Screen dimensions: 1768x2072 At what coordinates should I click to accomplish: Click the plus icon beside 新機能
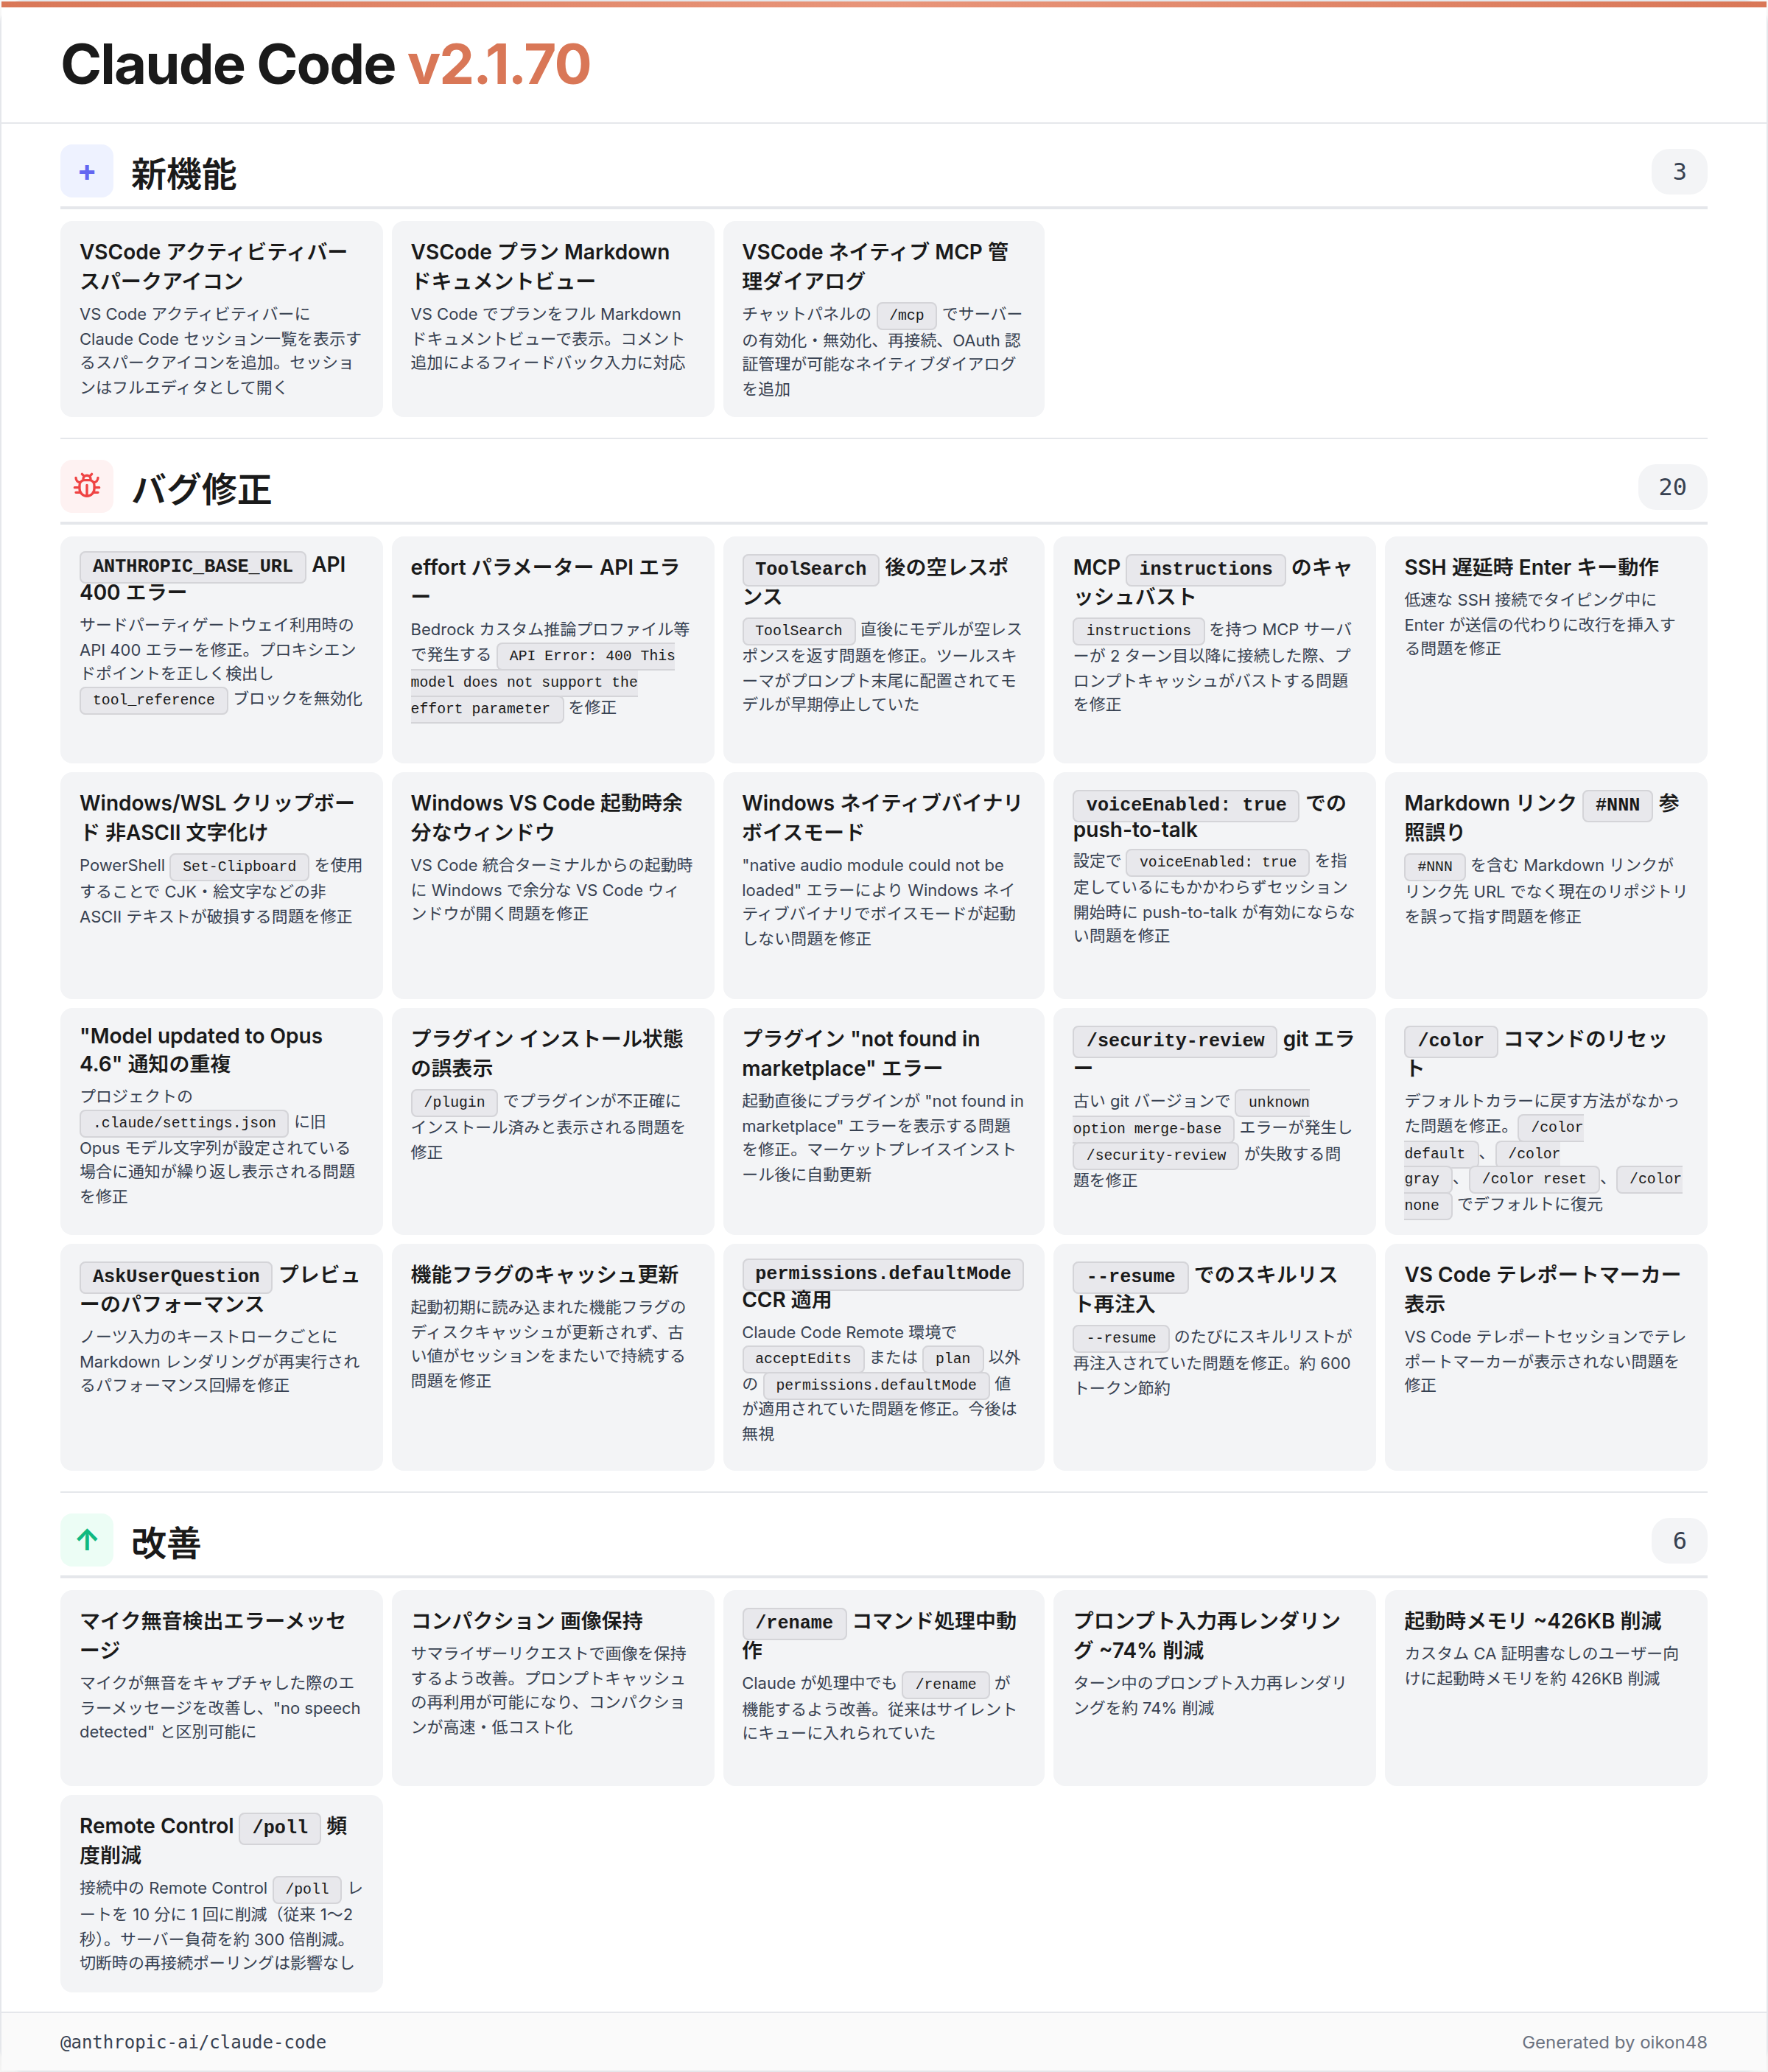[87, 172]
